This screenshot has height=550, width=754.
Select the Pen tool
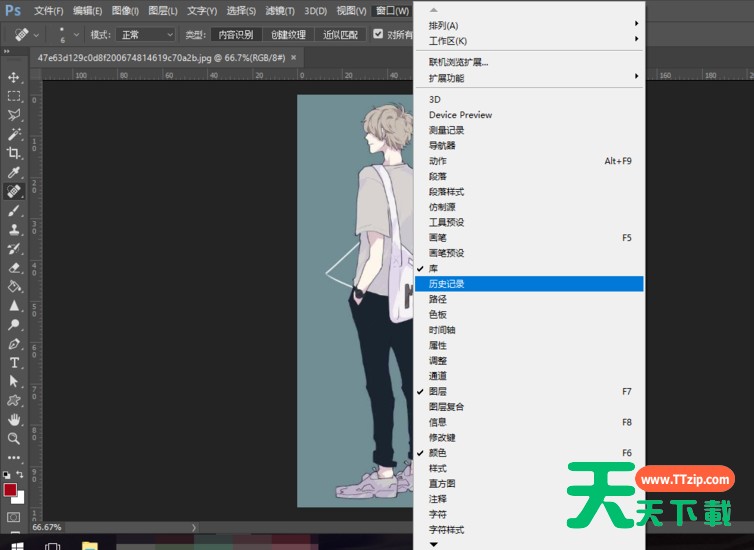click(x=14, y=344)
